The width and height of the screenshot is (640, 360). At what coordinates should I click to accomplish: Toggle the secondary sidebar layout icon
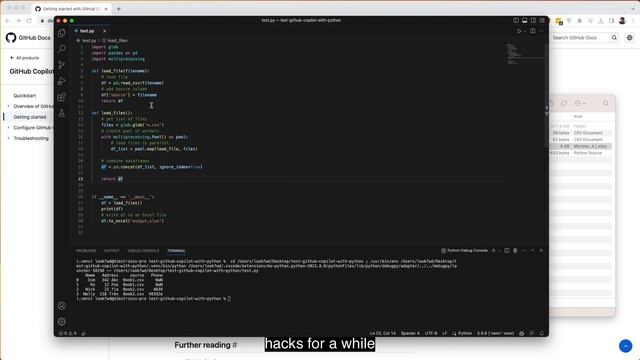(533, 20)
